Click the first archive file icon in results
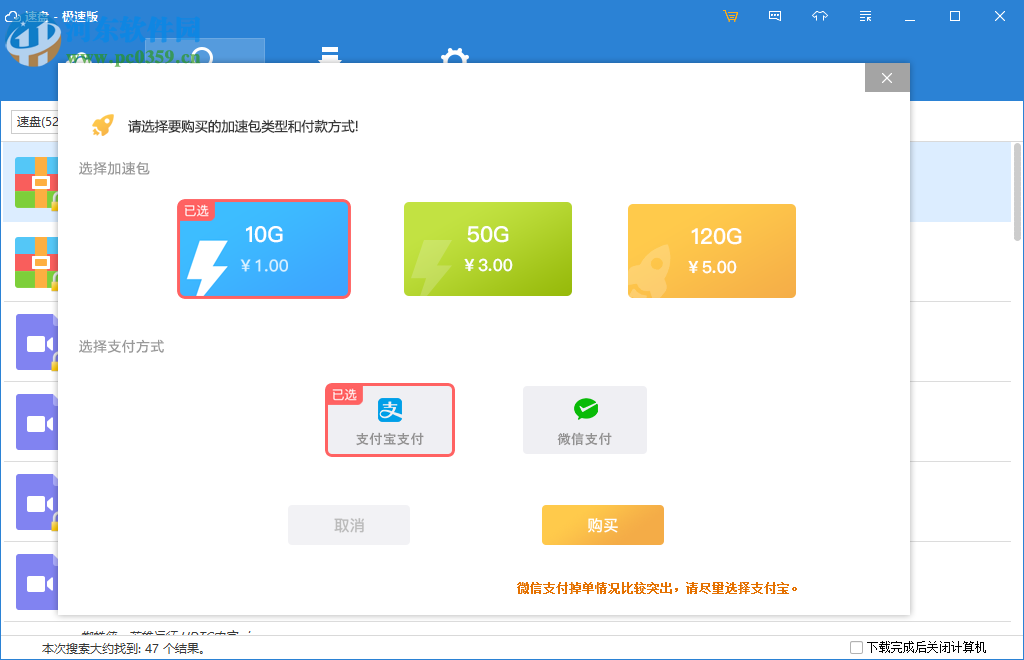Viewport: 1024px width, 660px height. (x=37, y=182)
